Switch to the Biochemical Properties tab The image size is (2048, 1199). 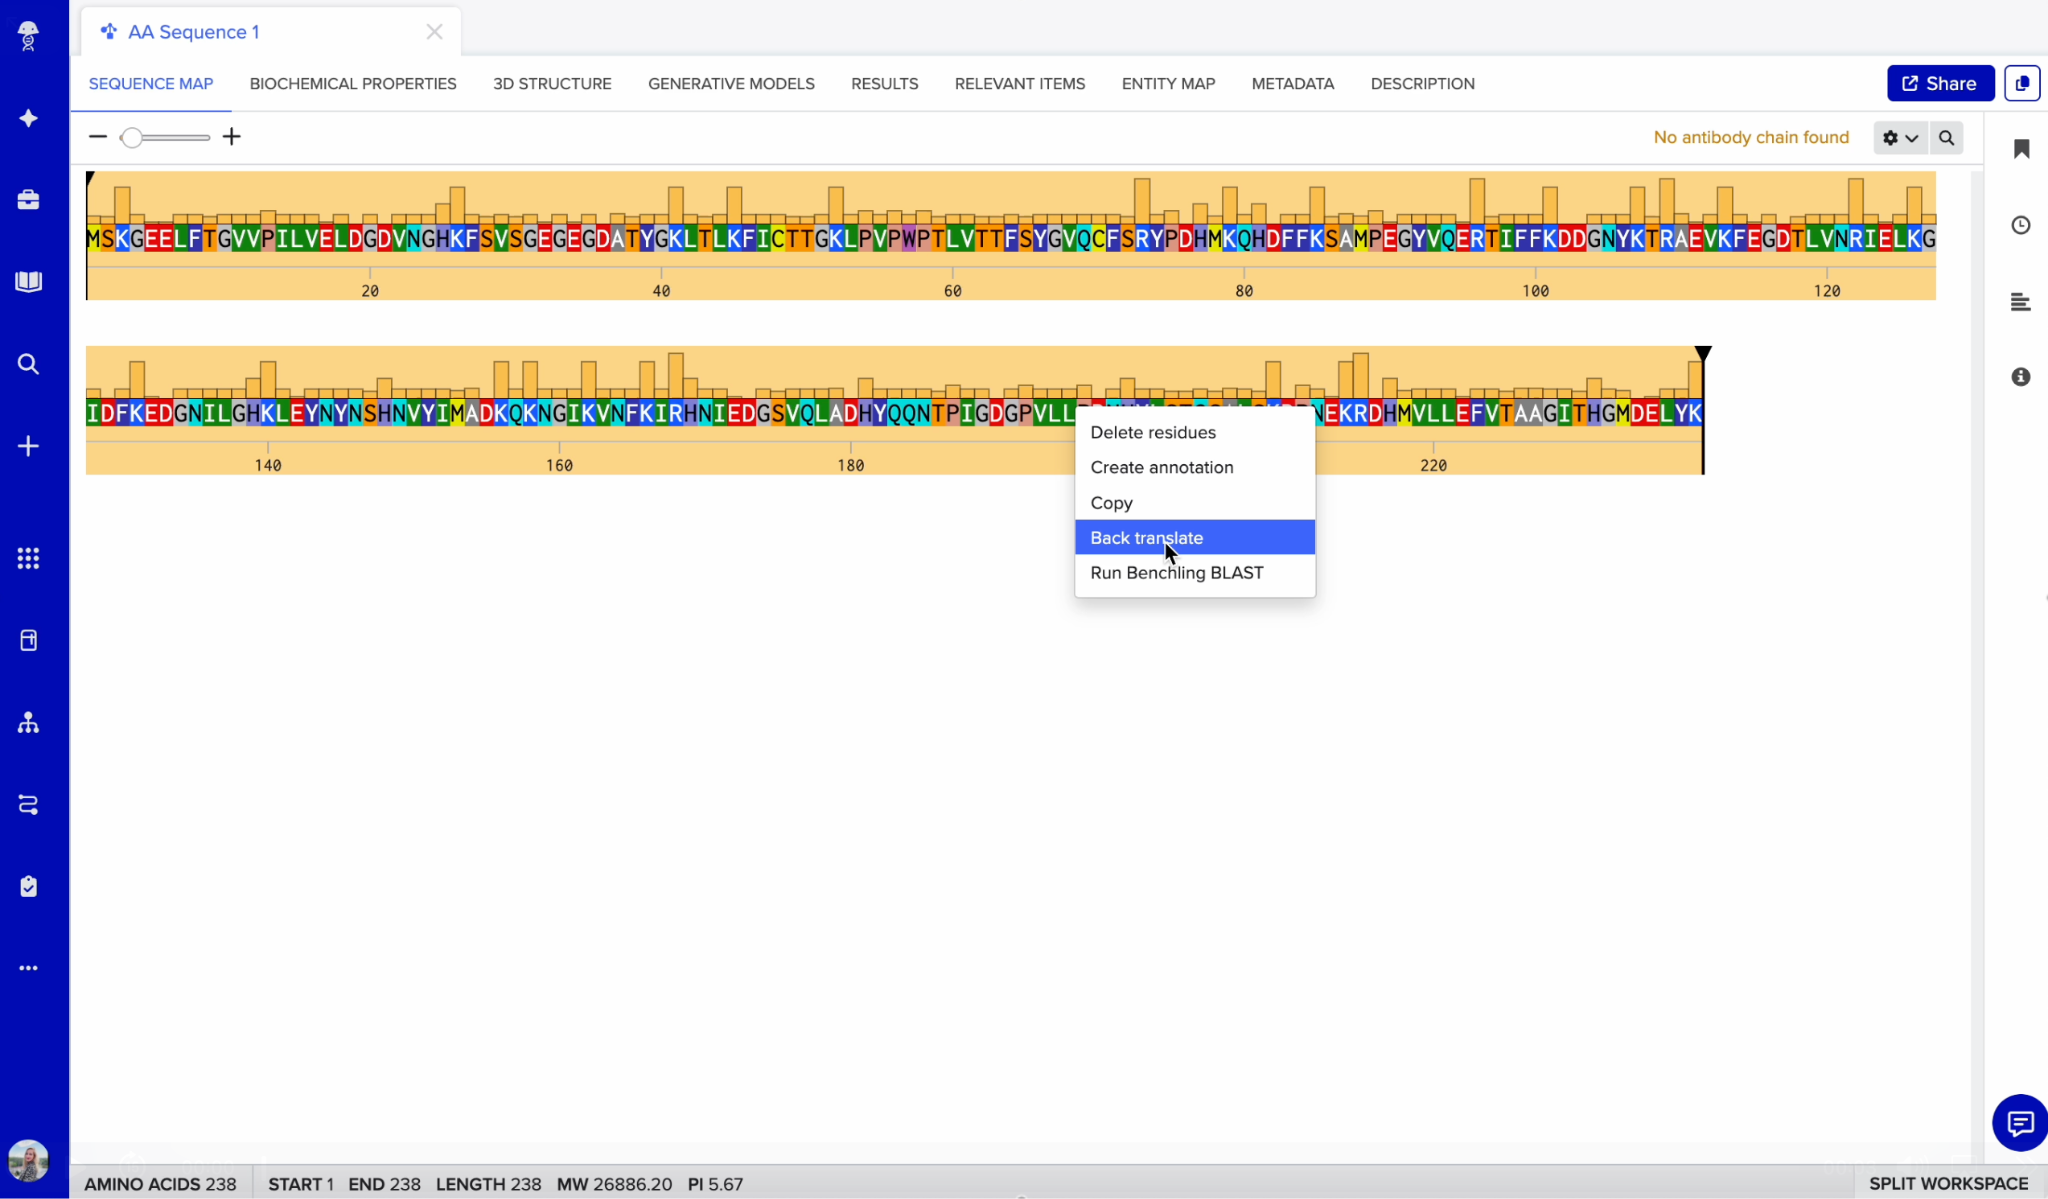point(353,84)
